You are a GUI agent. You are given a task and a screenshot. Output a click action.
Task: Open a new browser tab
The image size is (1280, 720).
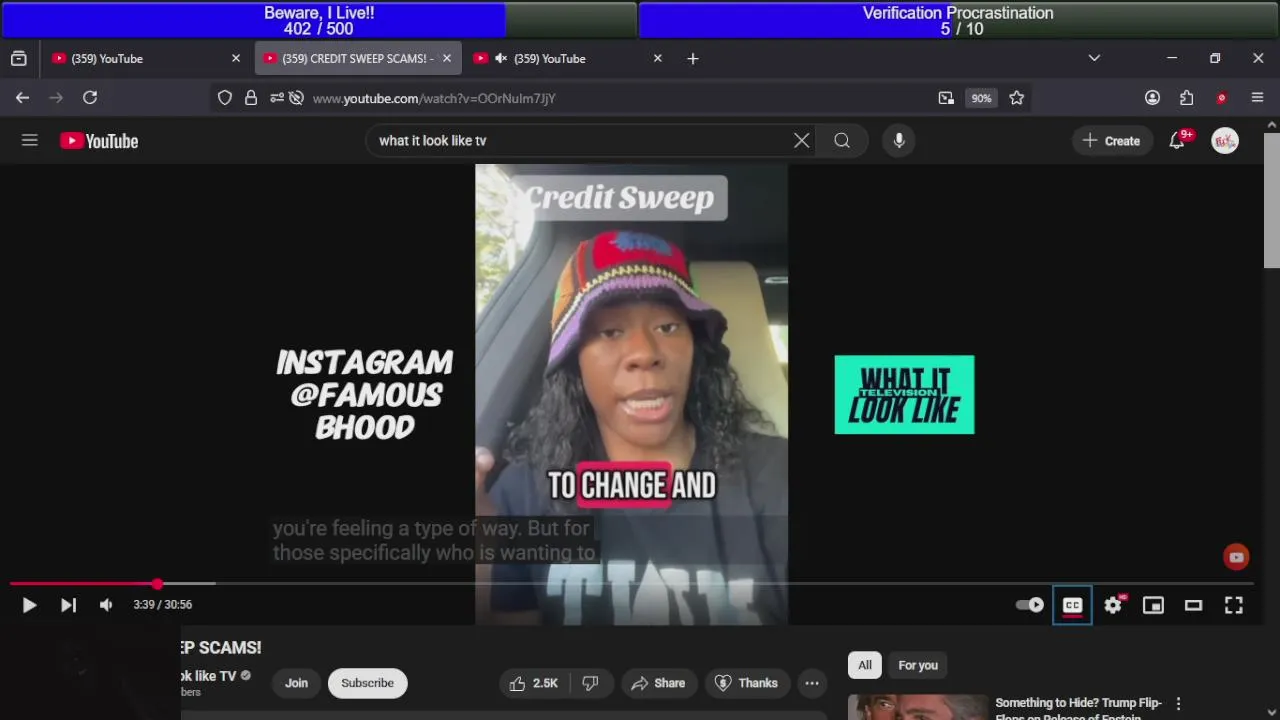coord(692,59)
